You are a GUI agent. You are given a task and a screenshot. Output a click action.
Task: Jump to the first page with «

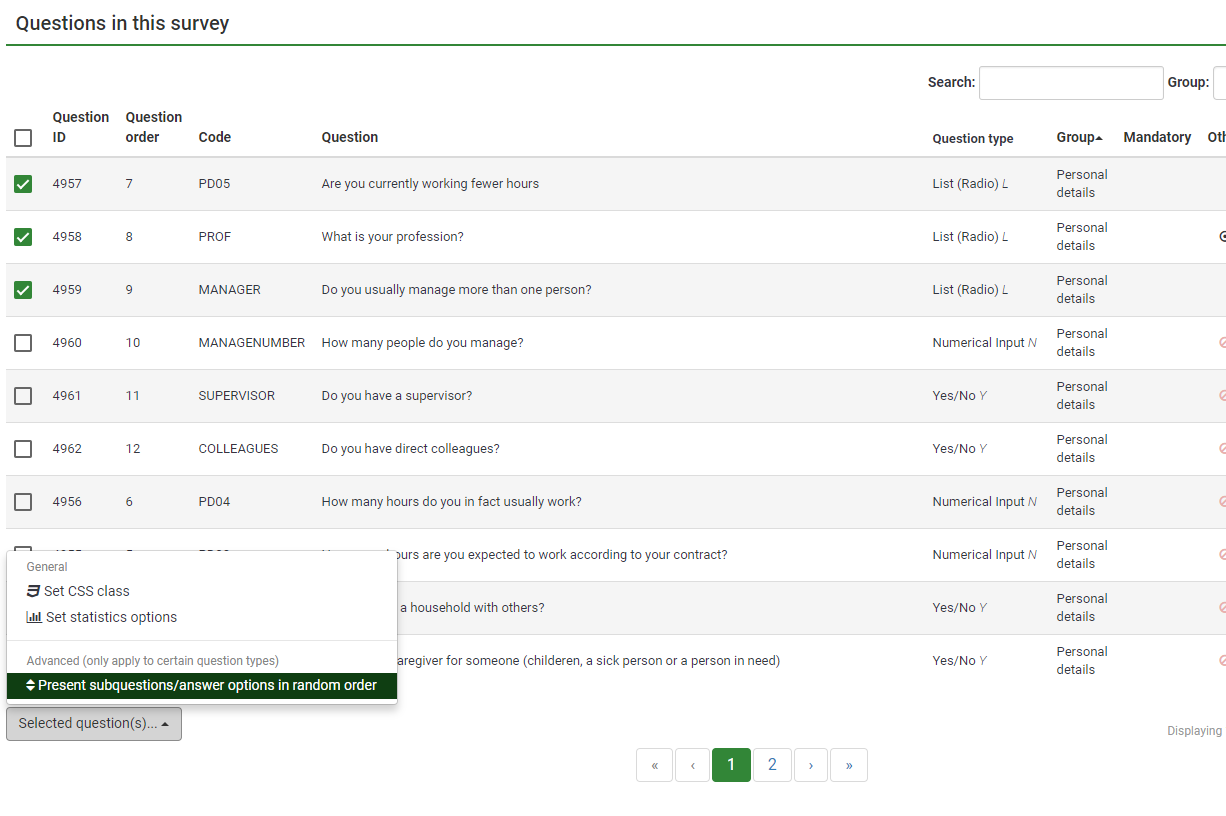[x=654, y=765]
